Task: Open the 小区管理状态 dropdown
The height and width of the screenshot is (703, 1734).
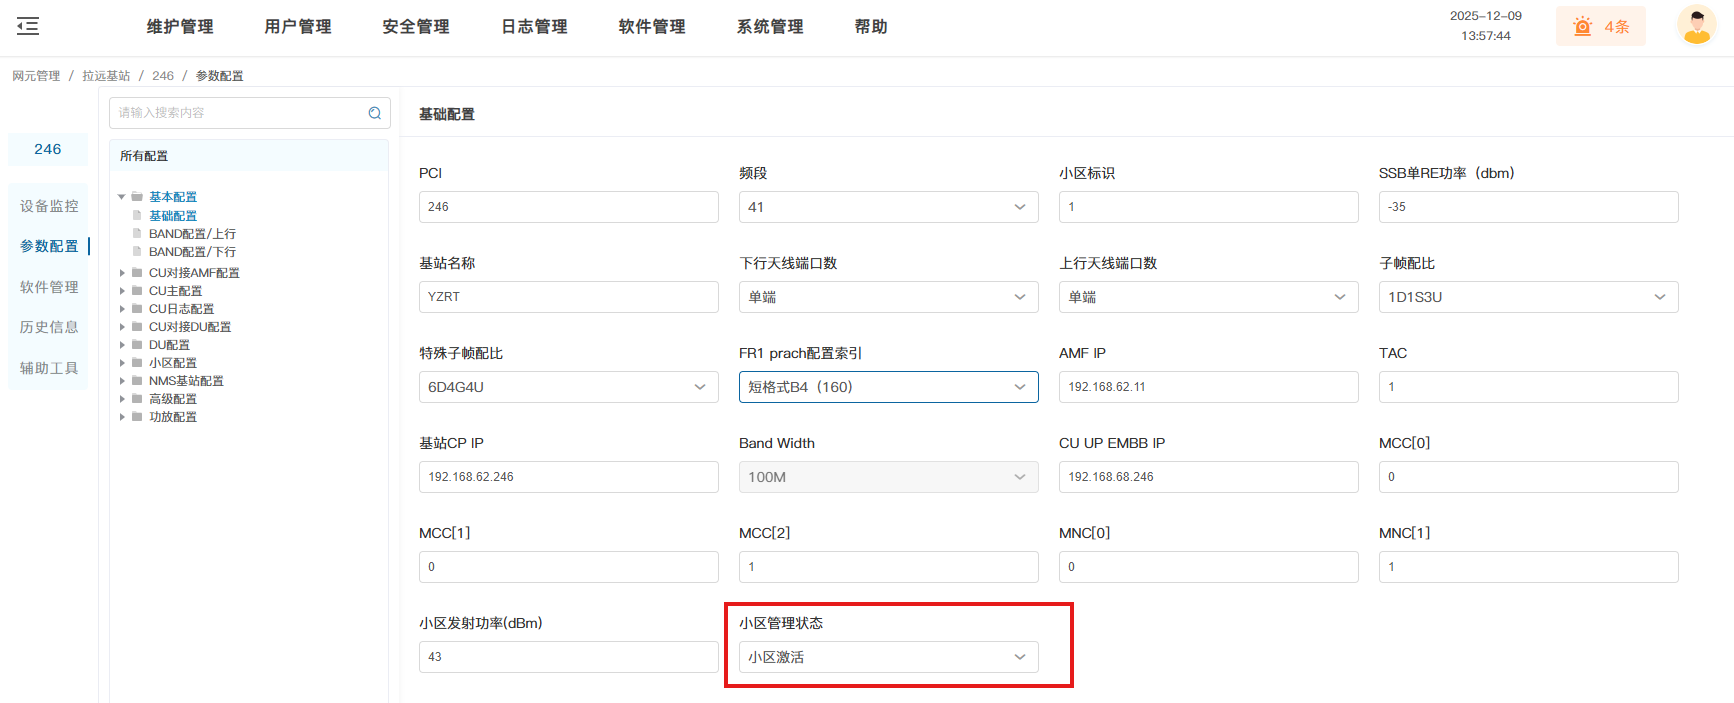Action: 888,657
